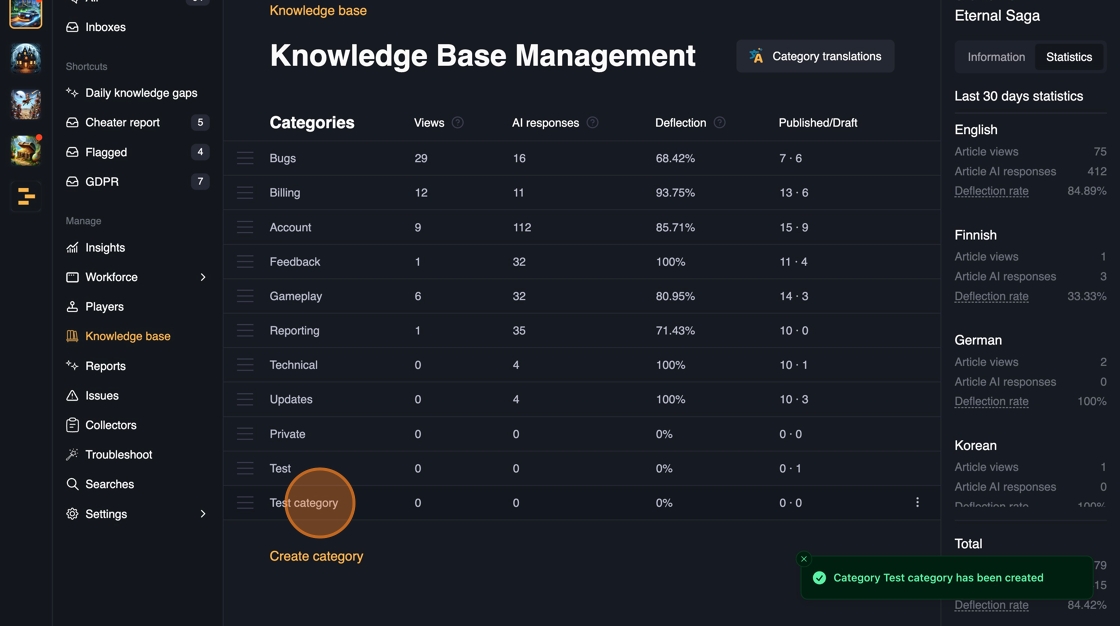Click the Knowledge base breadcrumb link
Viewport: 1120px width, 626px height.
point(318,11)
